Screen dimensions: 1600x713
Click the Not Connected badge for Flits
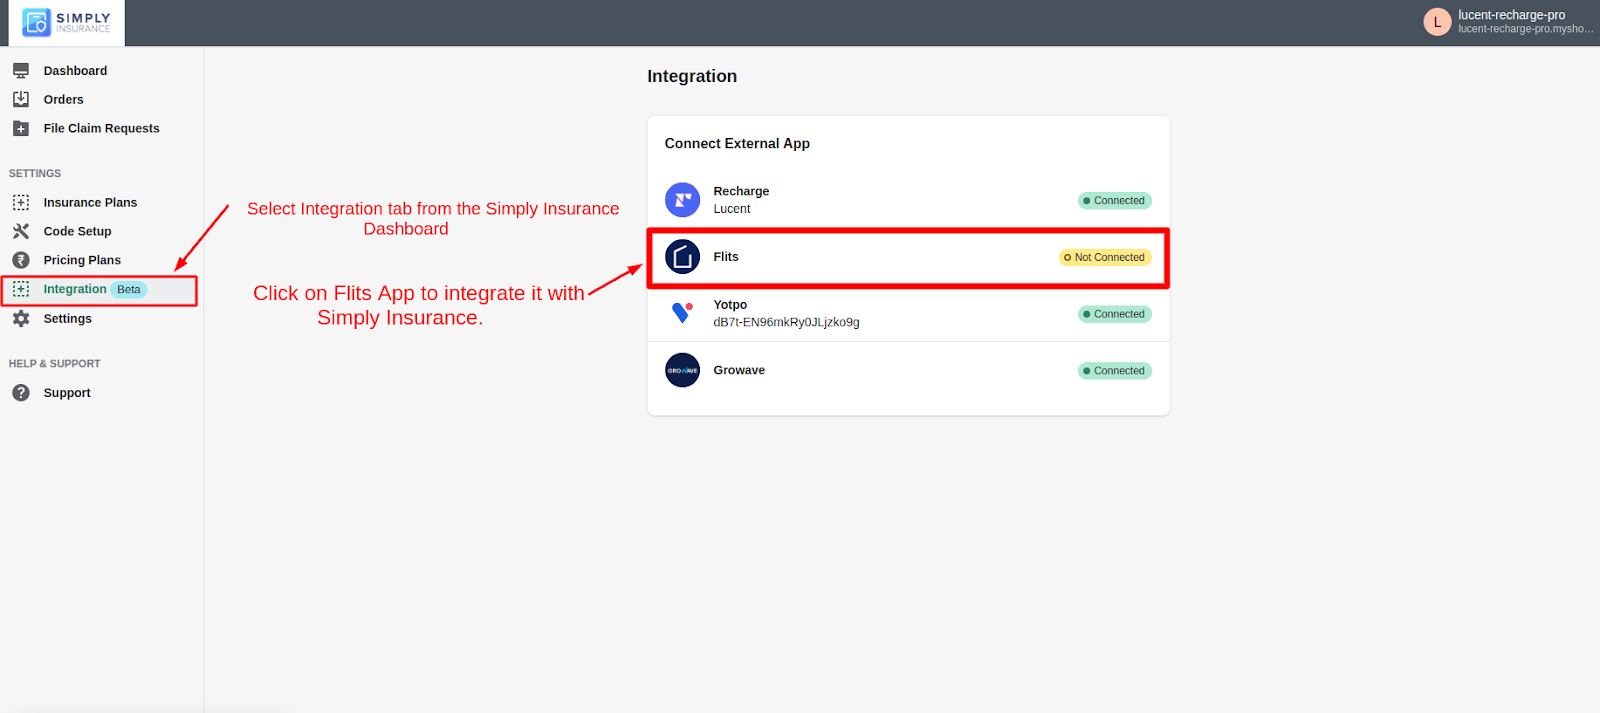[x=1105, y=257]
